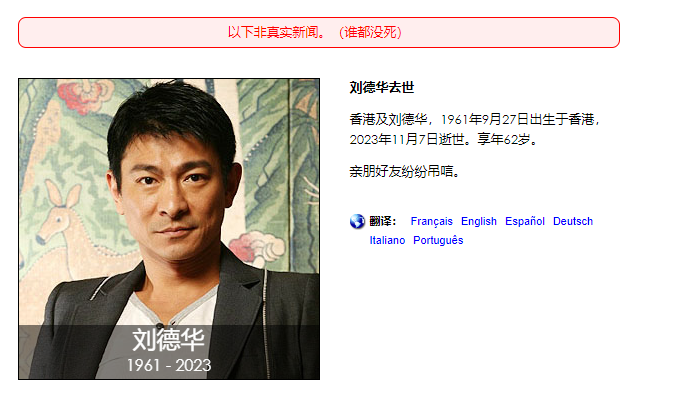Image resolution: width=678 pixels, height=408 pixels.
Task: Click the 1961 - 2023 caption text
Action: (x=169, y=366)
